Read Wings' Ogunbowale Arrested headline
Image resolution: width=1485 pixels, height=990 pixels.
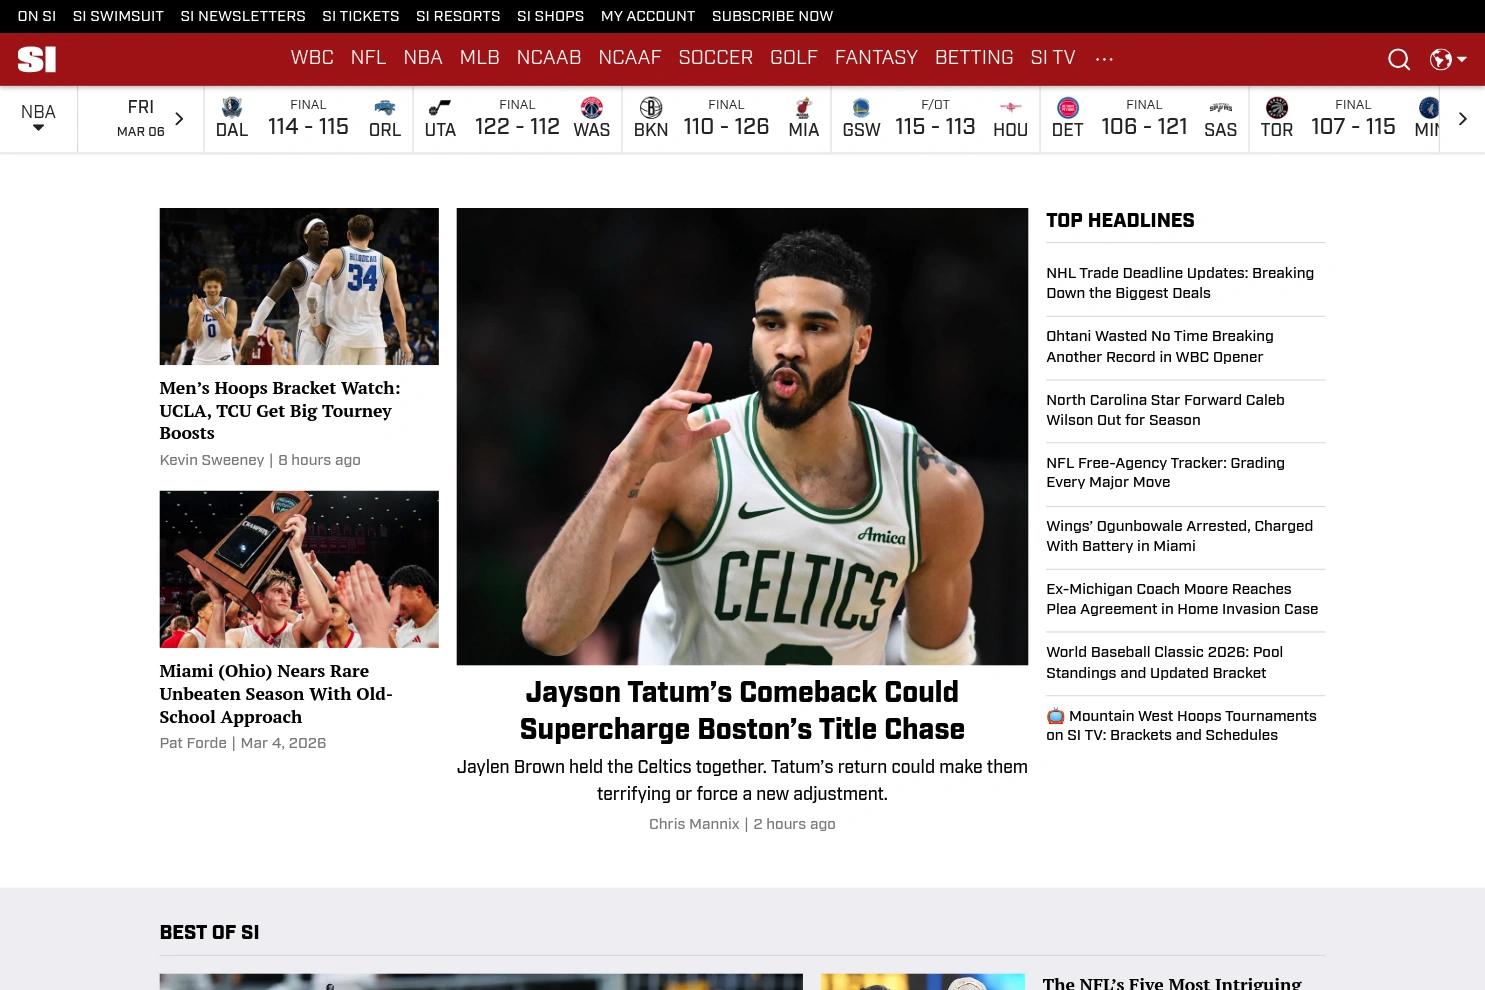[x=1180, y=536]
